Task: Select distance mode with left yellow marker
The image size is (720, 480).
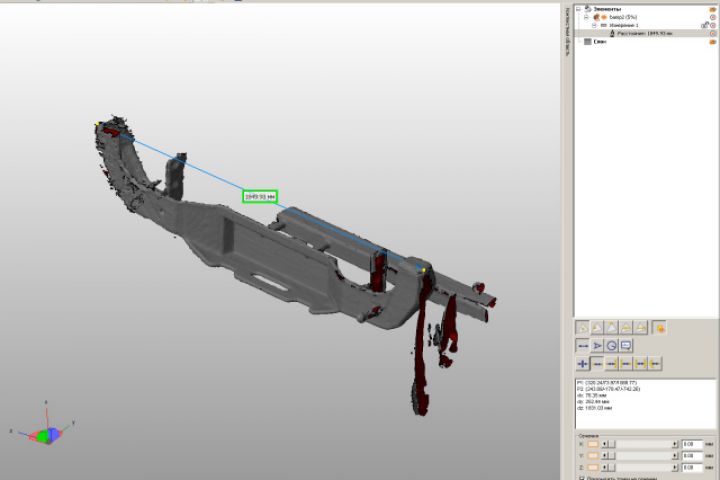Action: tap(626, 364)
